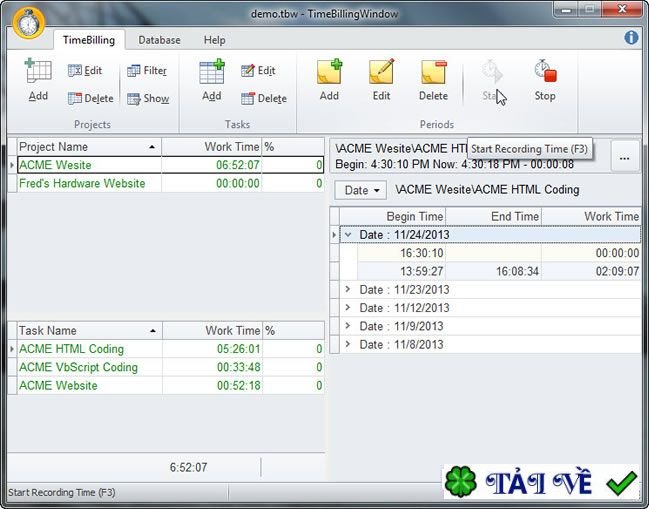Screen dimensions: 649x509
Task: Open the Database tab
Action: click(x=159, y=40)
